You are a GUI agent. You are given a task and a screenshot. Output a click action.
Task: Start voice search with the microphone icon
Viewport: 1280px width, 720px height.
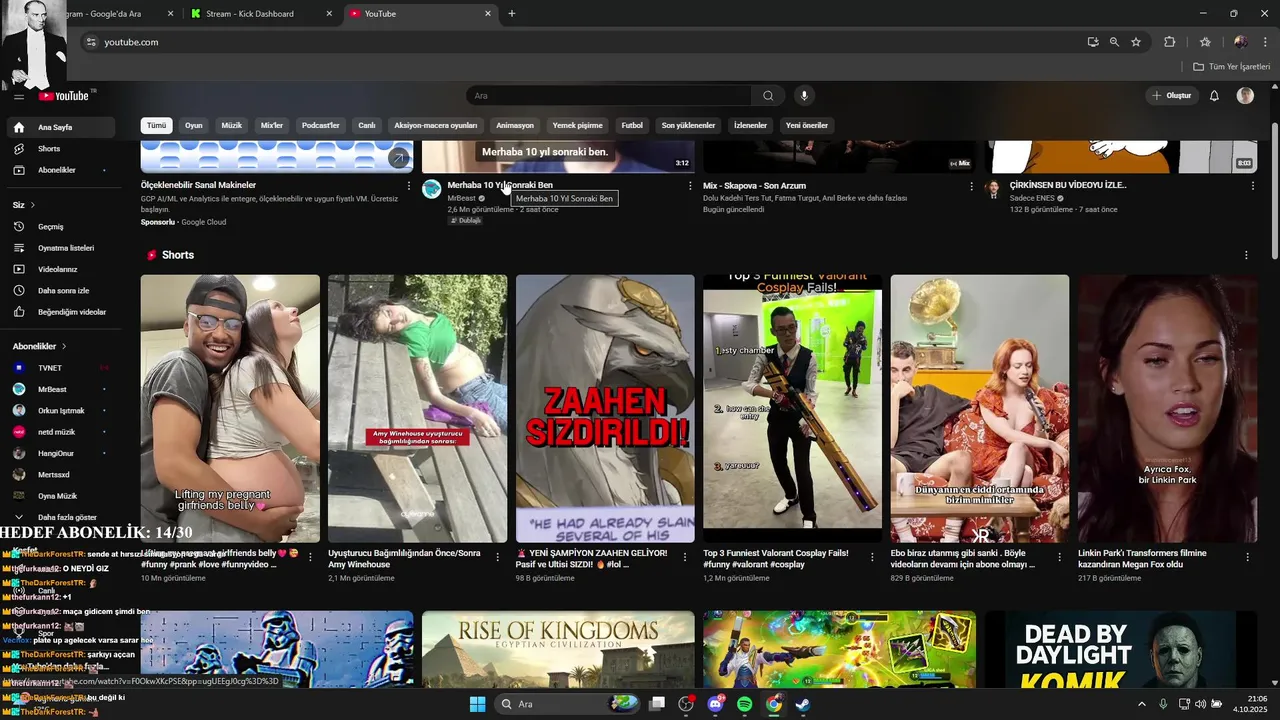click(x=803, y=96)
